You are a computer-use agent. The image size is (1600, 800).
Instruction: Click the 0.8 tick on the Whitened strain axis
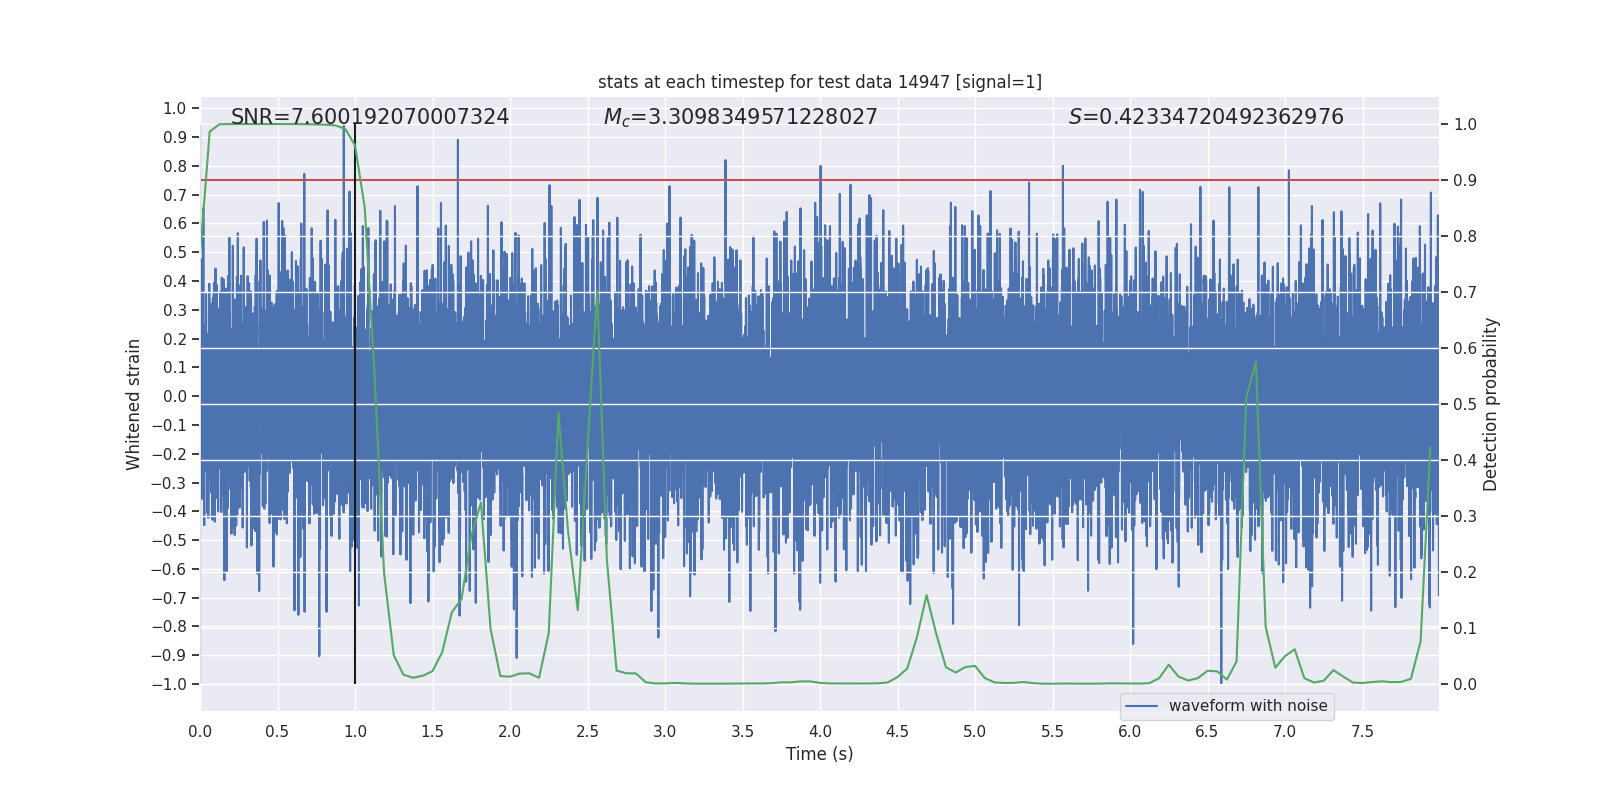[x=175, y=166]
